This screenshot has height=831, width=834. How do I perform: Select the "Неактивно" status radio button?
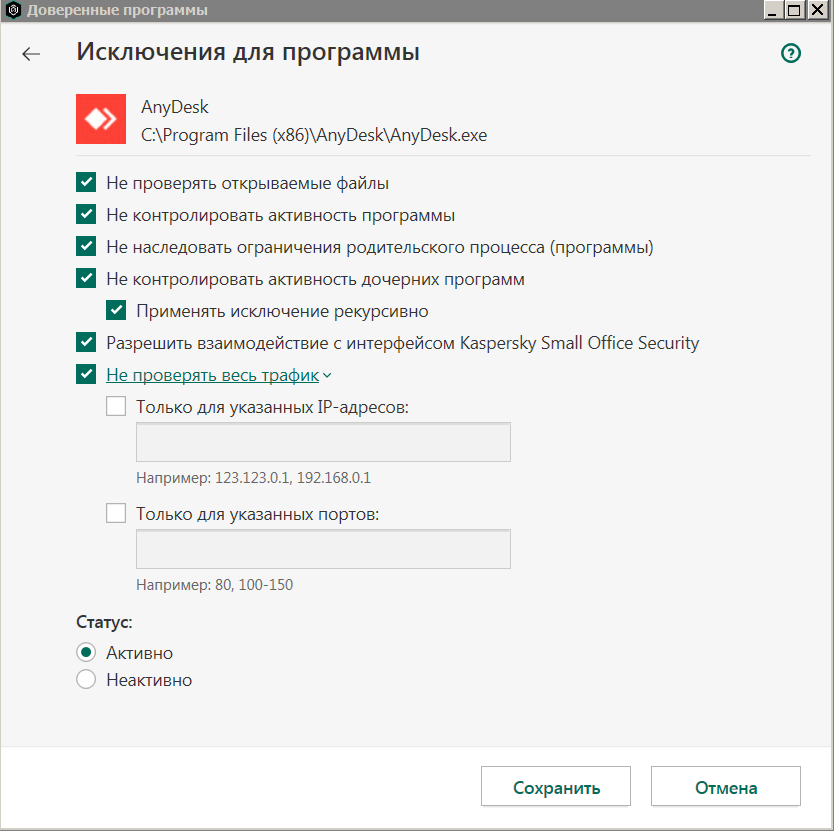pyautogui.click(x=86, y=679)
